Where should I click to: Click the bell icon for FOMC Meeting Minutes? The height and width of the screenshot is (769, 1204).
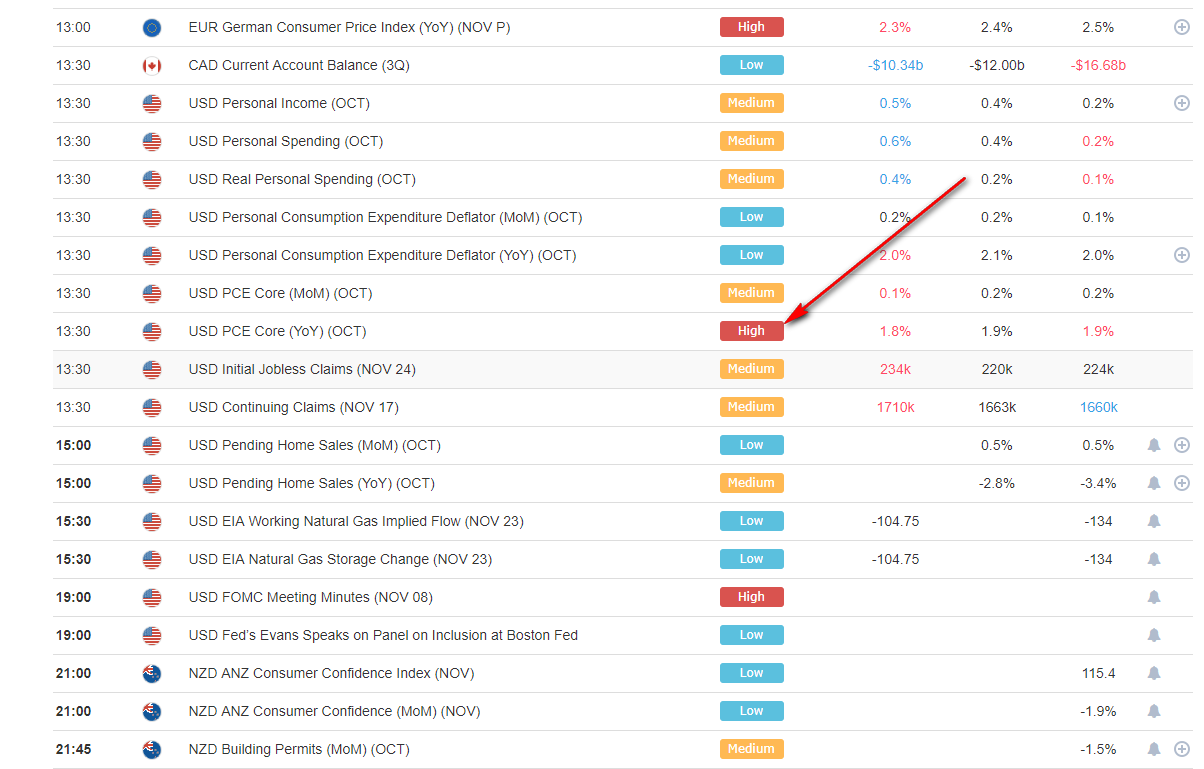coord(1154,597)
